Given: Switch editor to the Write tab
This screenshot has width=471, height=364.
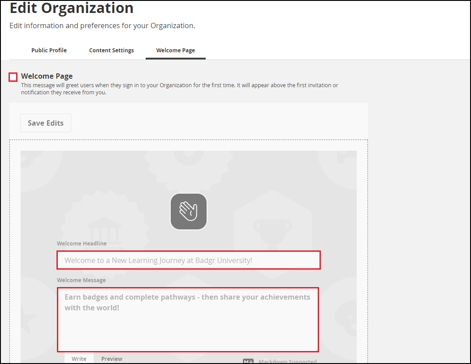Looking at the screenshot, I should [79, 359].
